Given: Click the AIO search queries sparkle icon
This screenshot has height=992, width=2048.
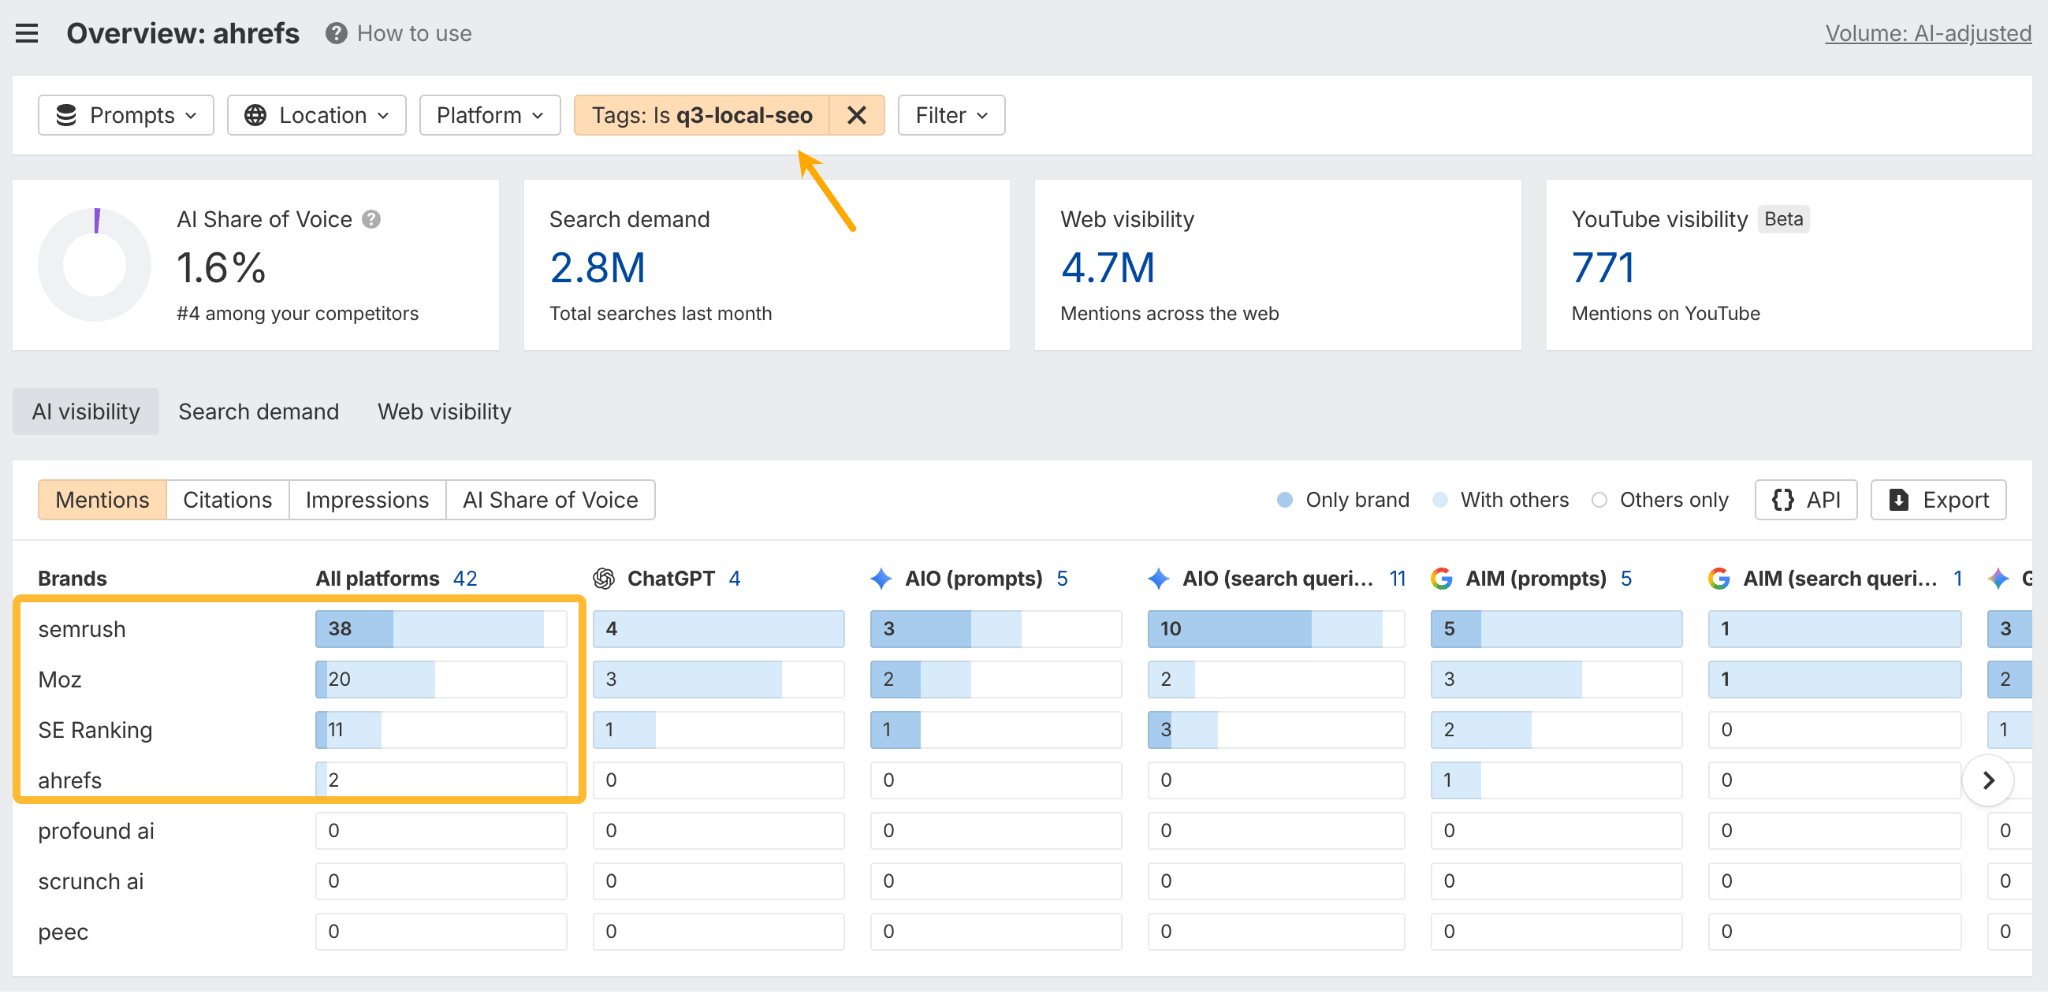Looking at the screenshot, I should [1159, 578].
